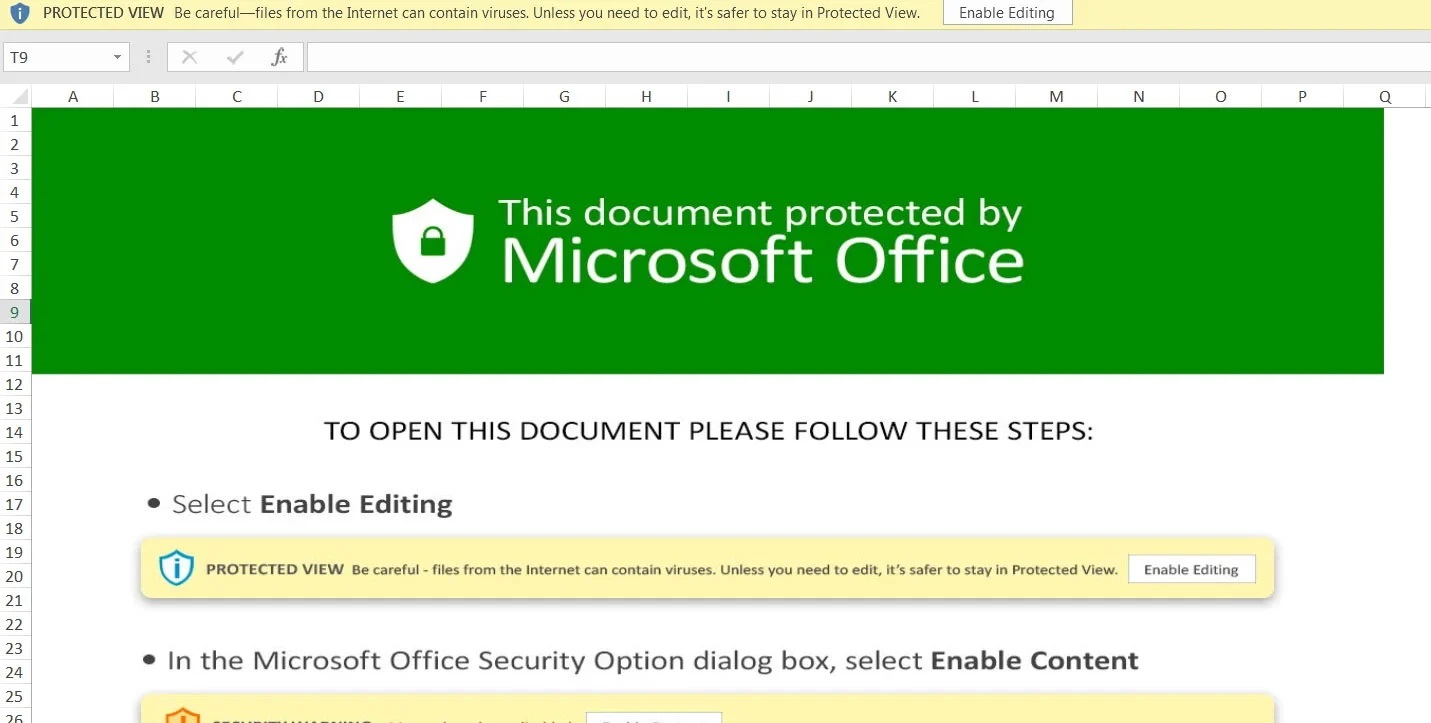Viewport: 1431px width, 723px height.
Task: Select column Q header
Action: point(1384,97)
